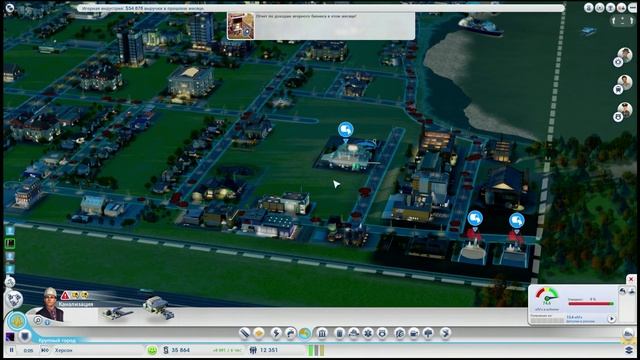Click the blue info icon beside advisor

tap(47, 322)
